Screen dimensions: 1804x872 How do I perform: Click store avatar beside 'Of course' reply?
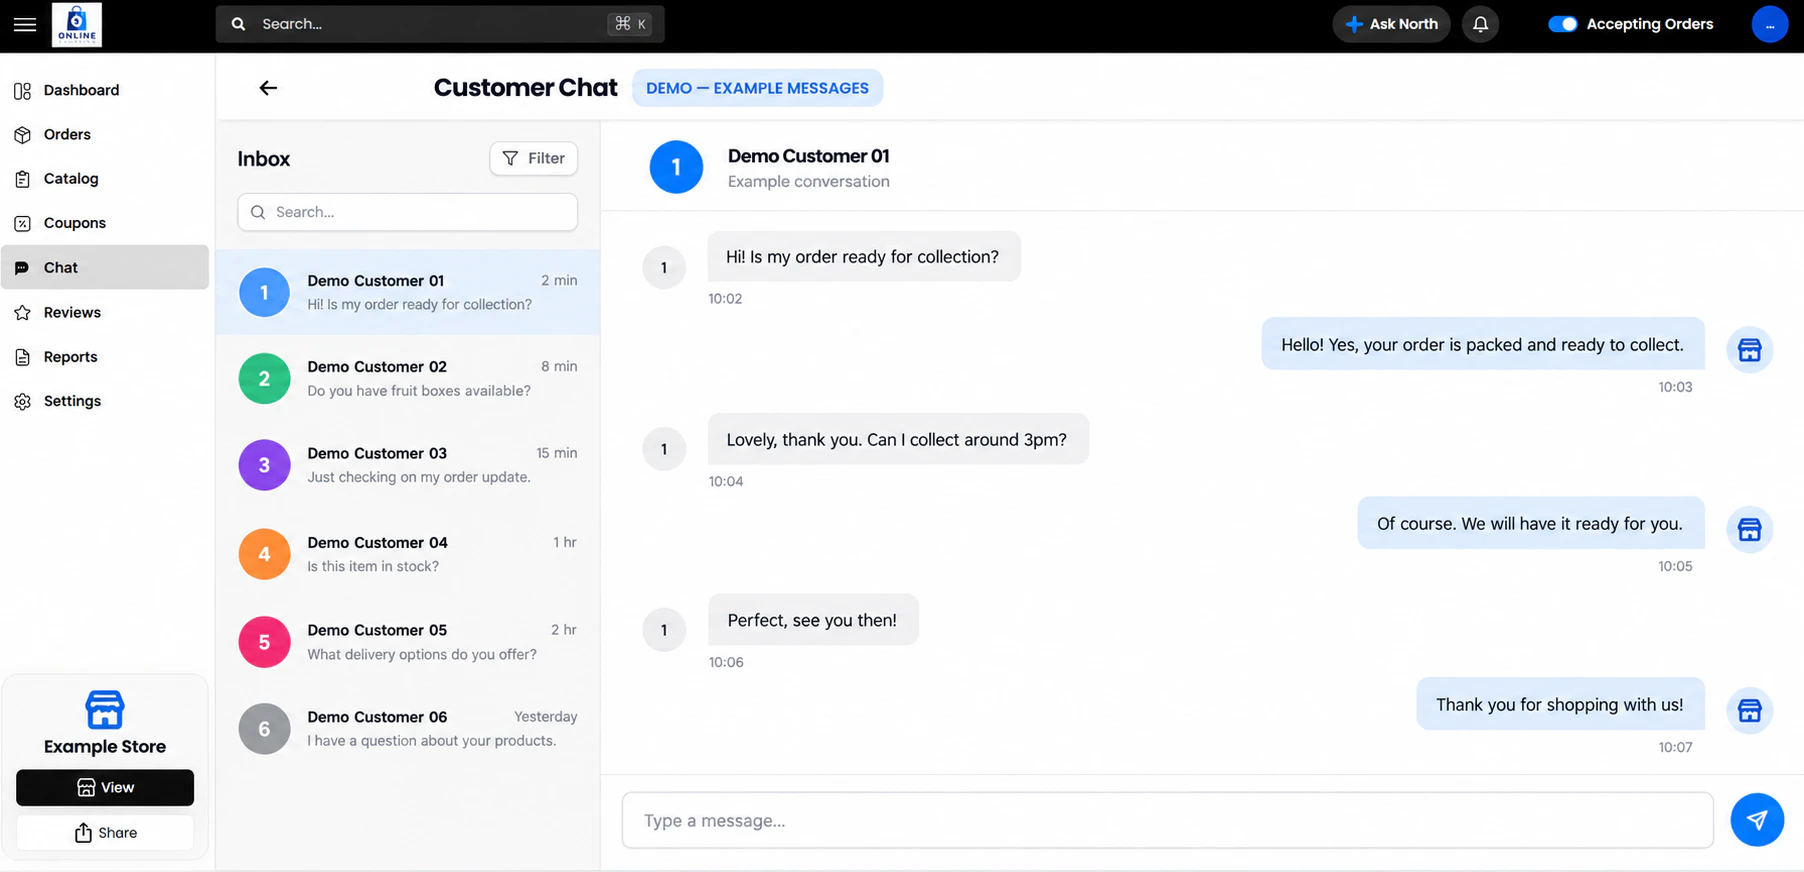click(x=1749, y=529)
